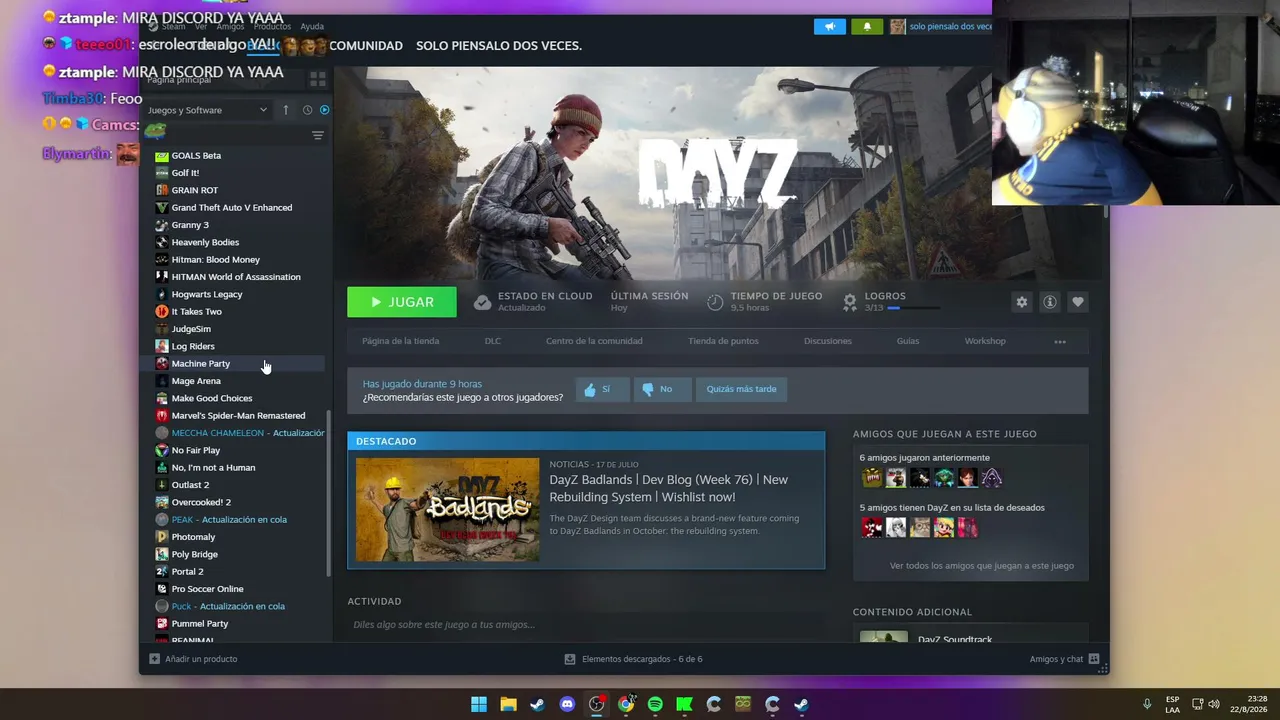The height and width of the screenshot is (720, 1280).
Task: Click the Outlast 2 game icon
Action: point(162,485)
